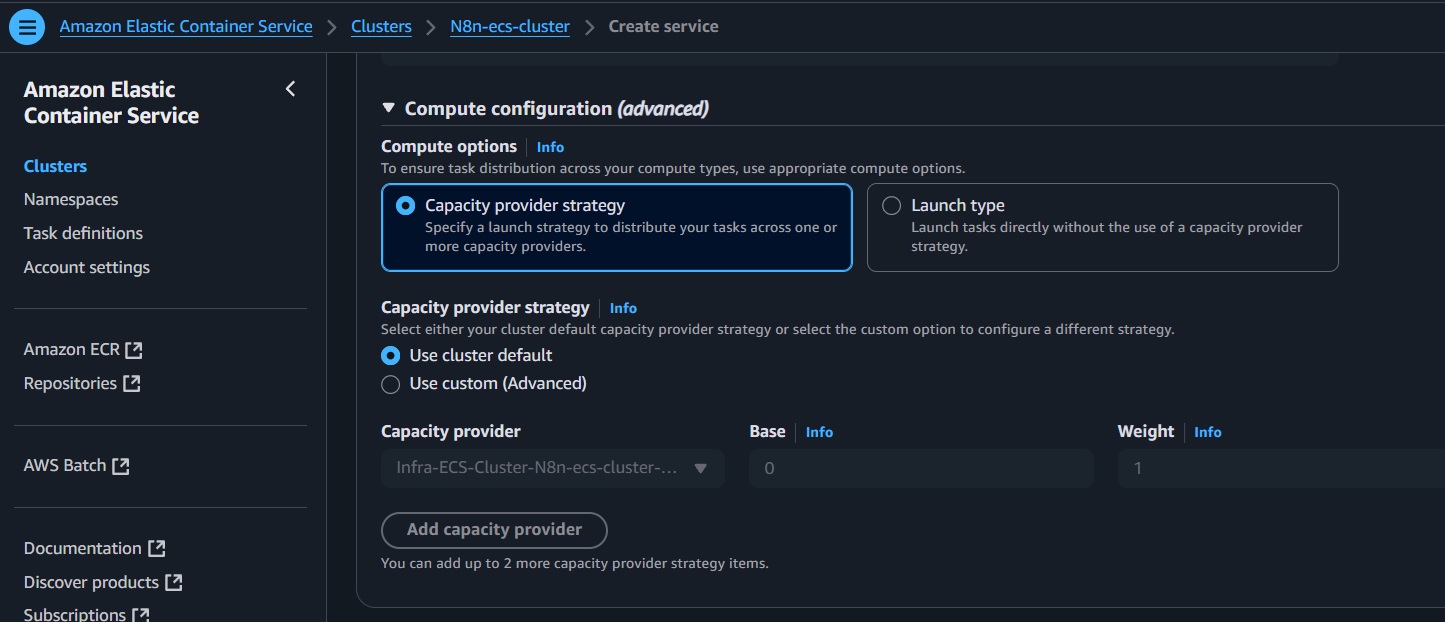The image size is (1445, 622).
Task: Click external link icon beside Documentation
Action: click(x=156, y=549)
